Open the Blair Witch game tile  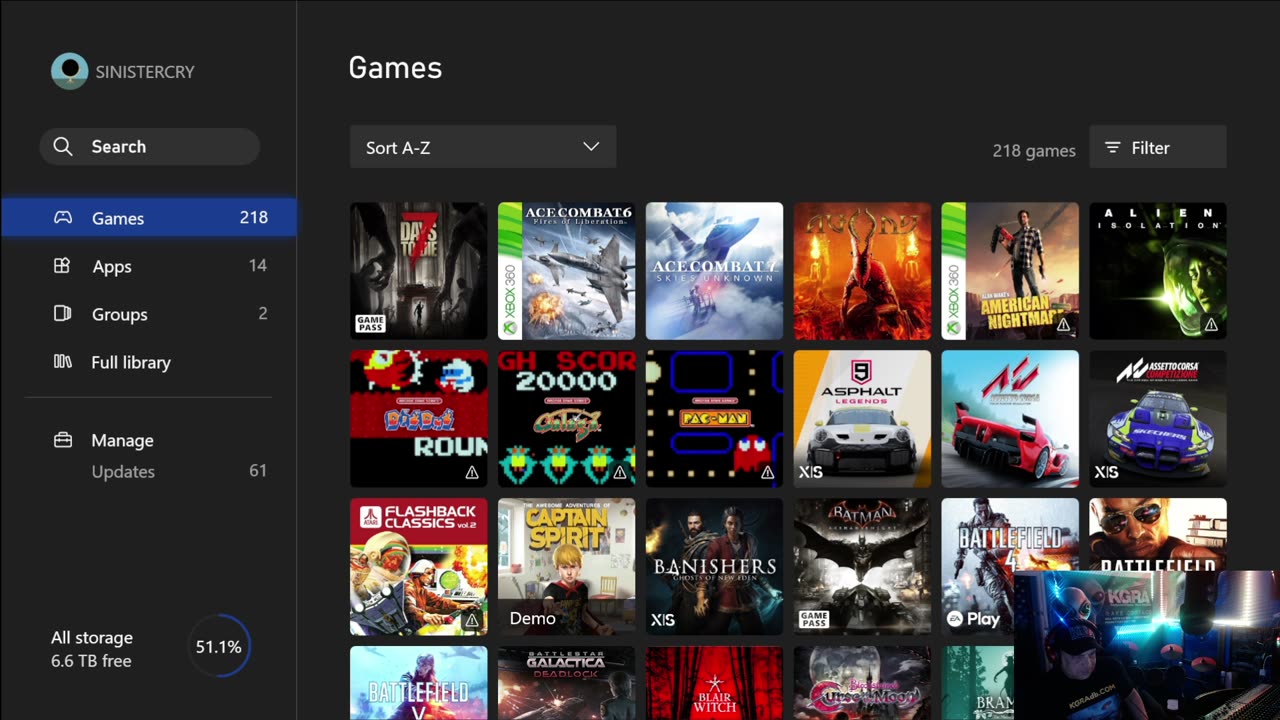click(x=715, y=683)
